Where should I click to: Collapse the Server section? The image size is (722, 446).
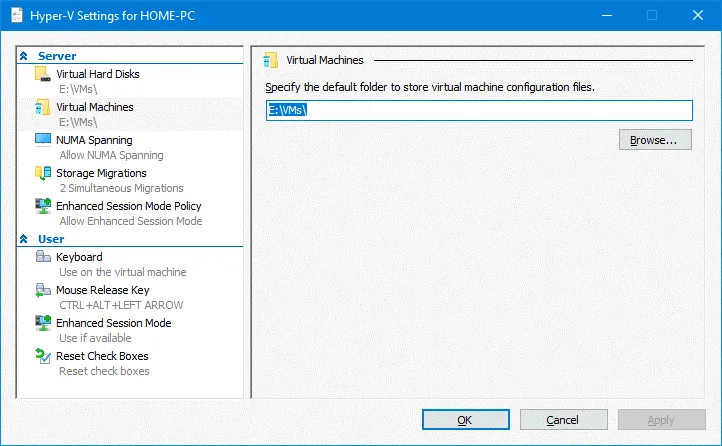[x=24, y=57]
